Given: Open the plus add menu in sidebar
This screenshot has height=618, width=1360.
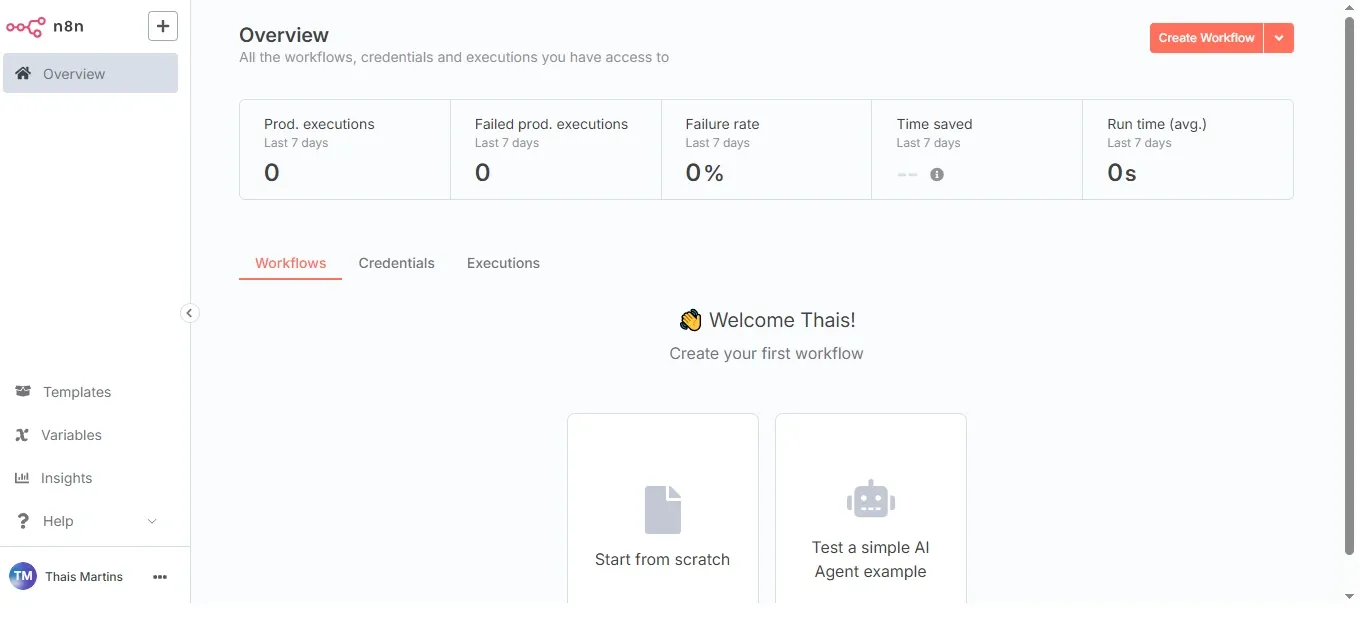Looking at the screenshot, I should (163, 26).
